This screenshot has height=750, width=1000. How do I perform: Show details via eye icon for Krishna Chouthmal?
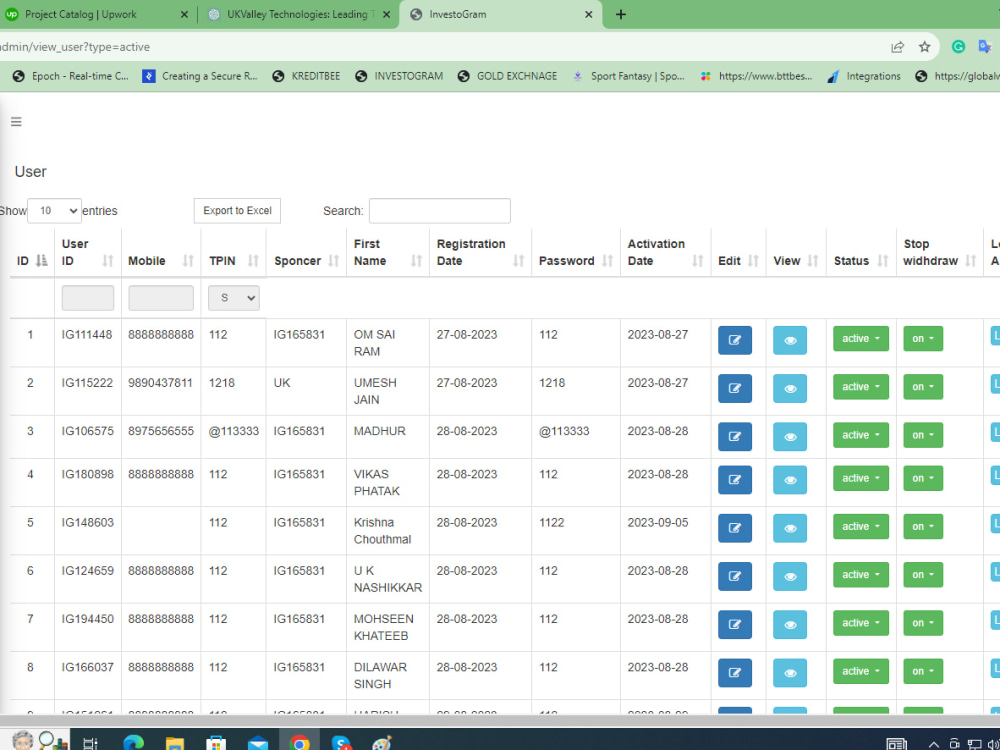click(789, 528)
